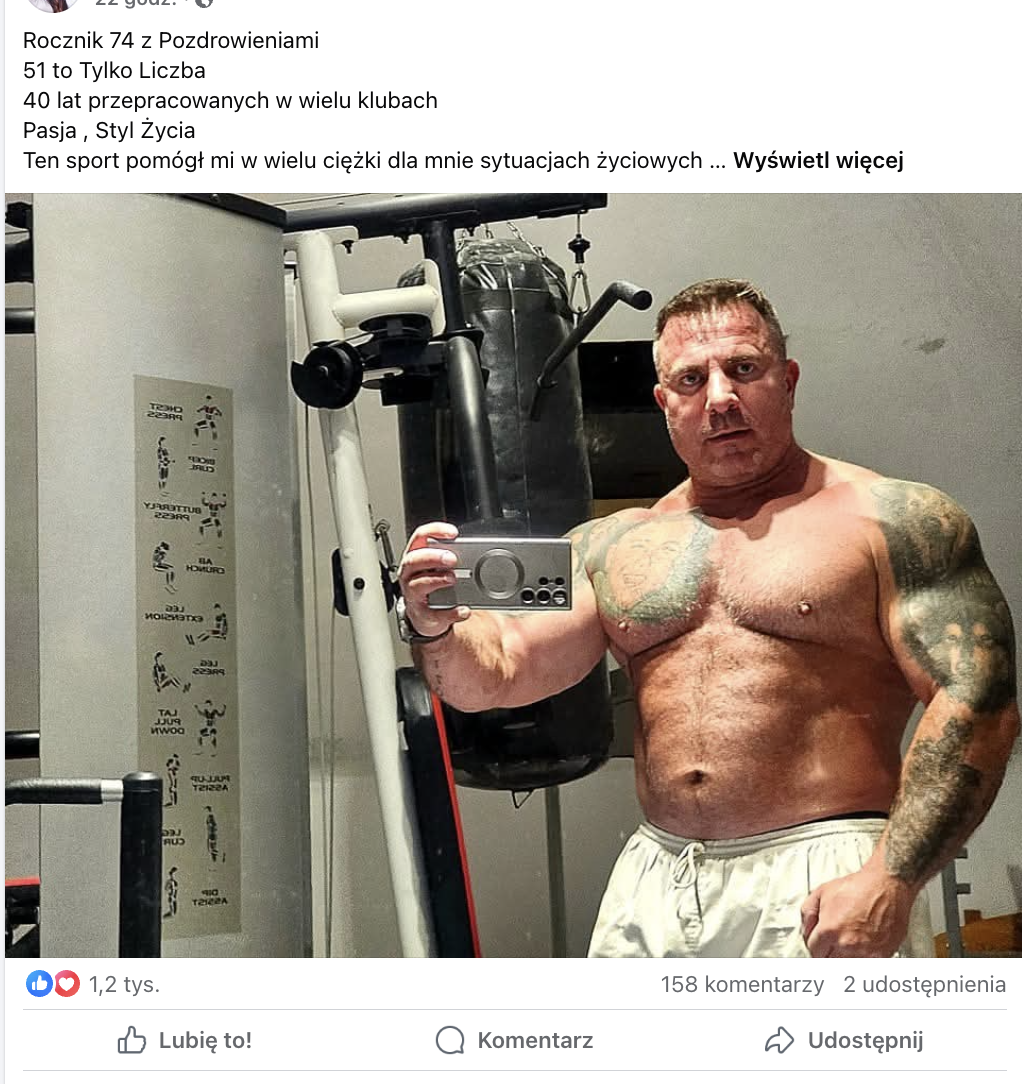Click the thumbs-up outline icon beside Lubię to!
This screenshot has width=1022, height=1084.
(131, 1040)
